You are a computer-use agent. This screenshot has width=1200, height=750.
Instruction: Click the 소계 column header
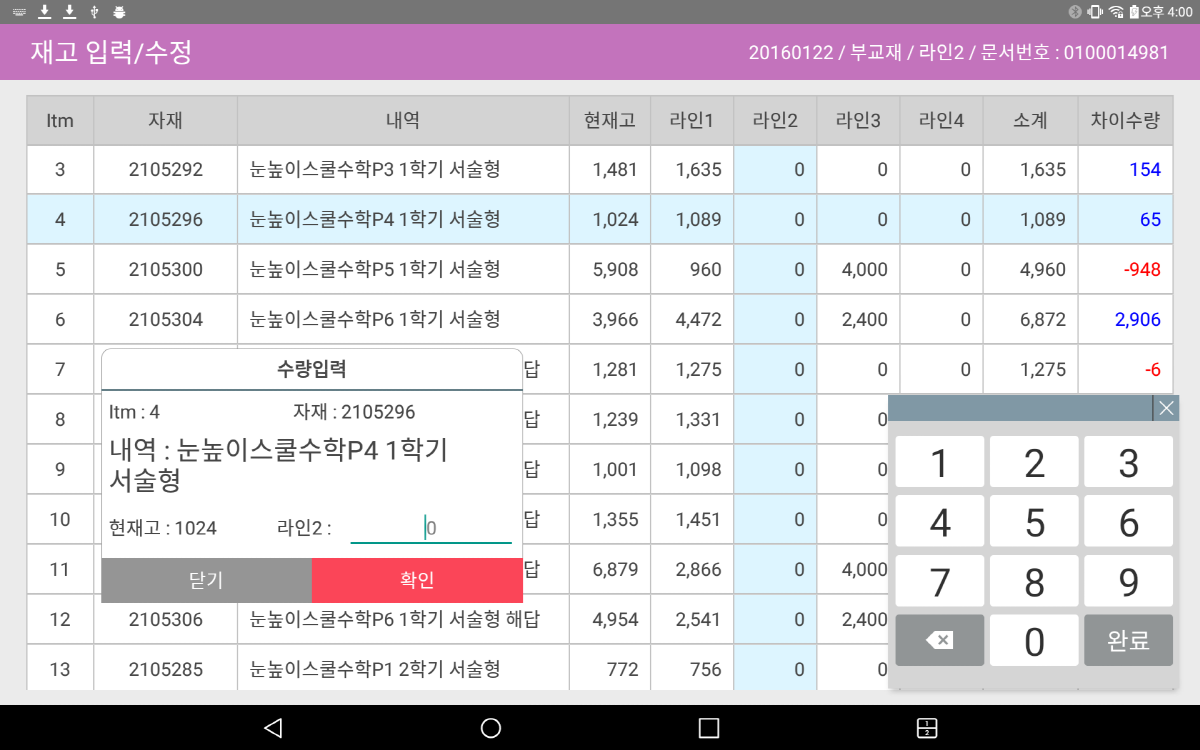pyautogui.click(x=1030, y=121)
